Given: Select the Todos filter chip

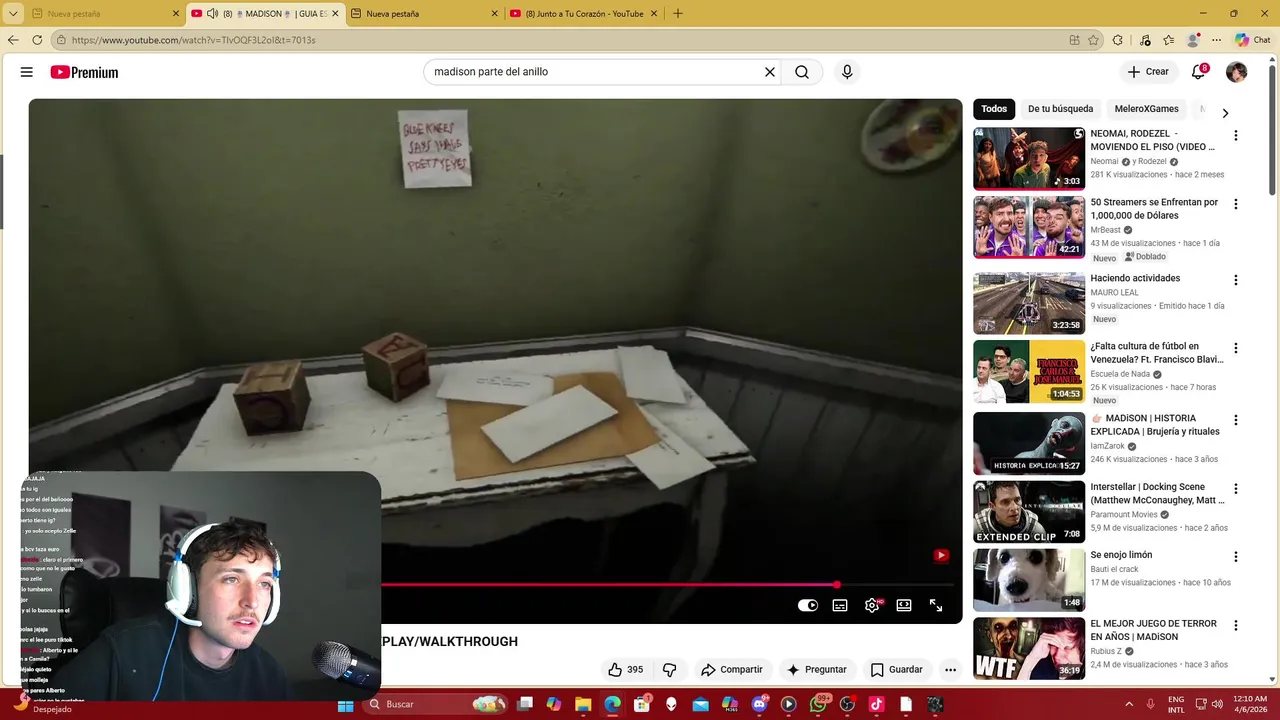Looking at the screenshot, I should coord(994,109).
